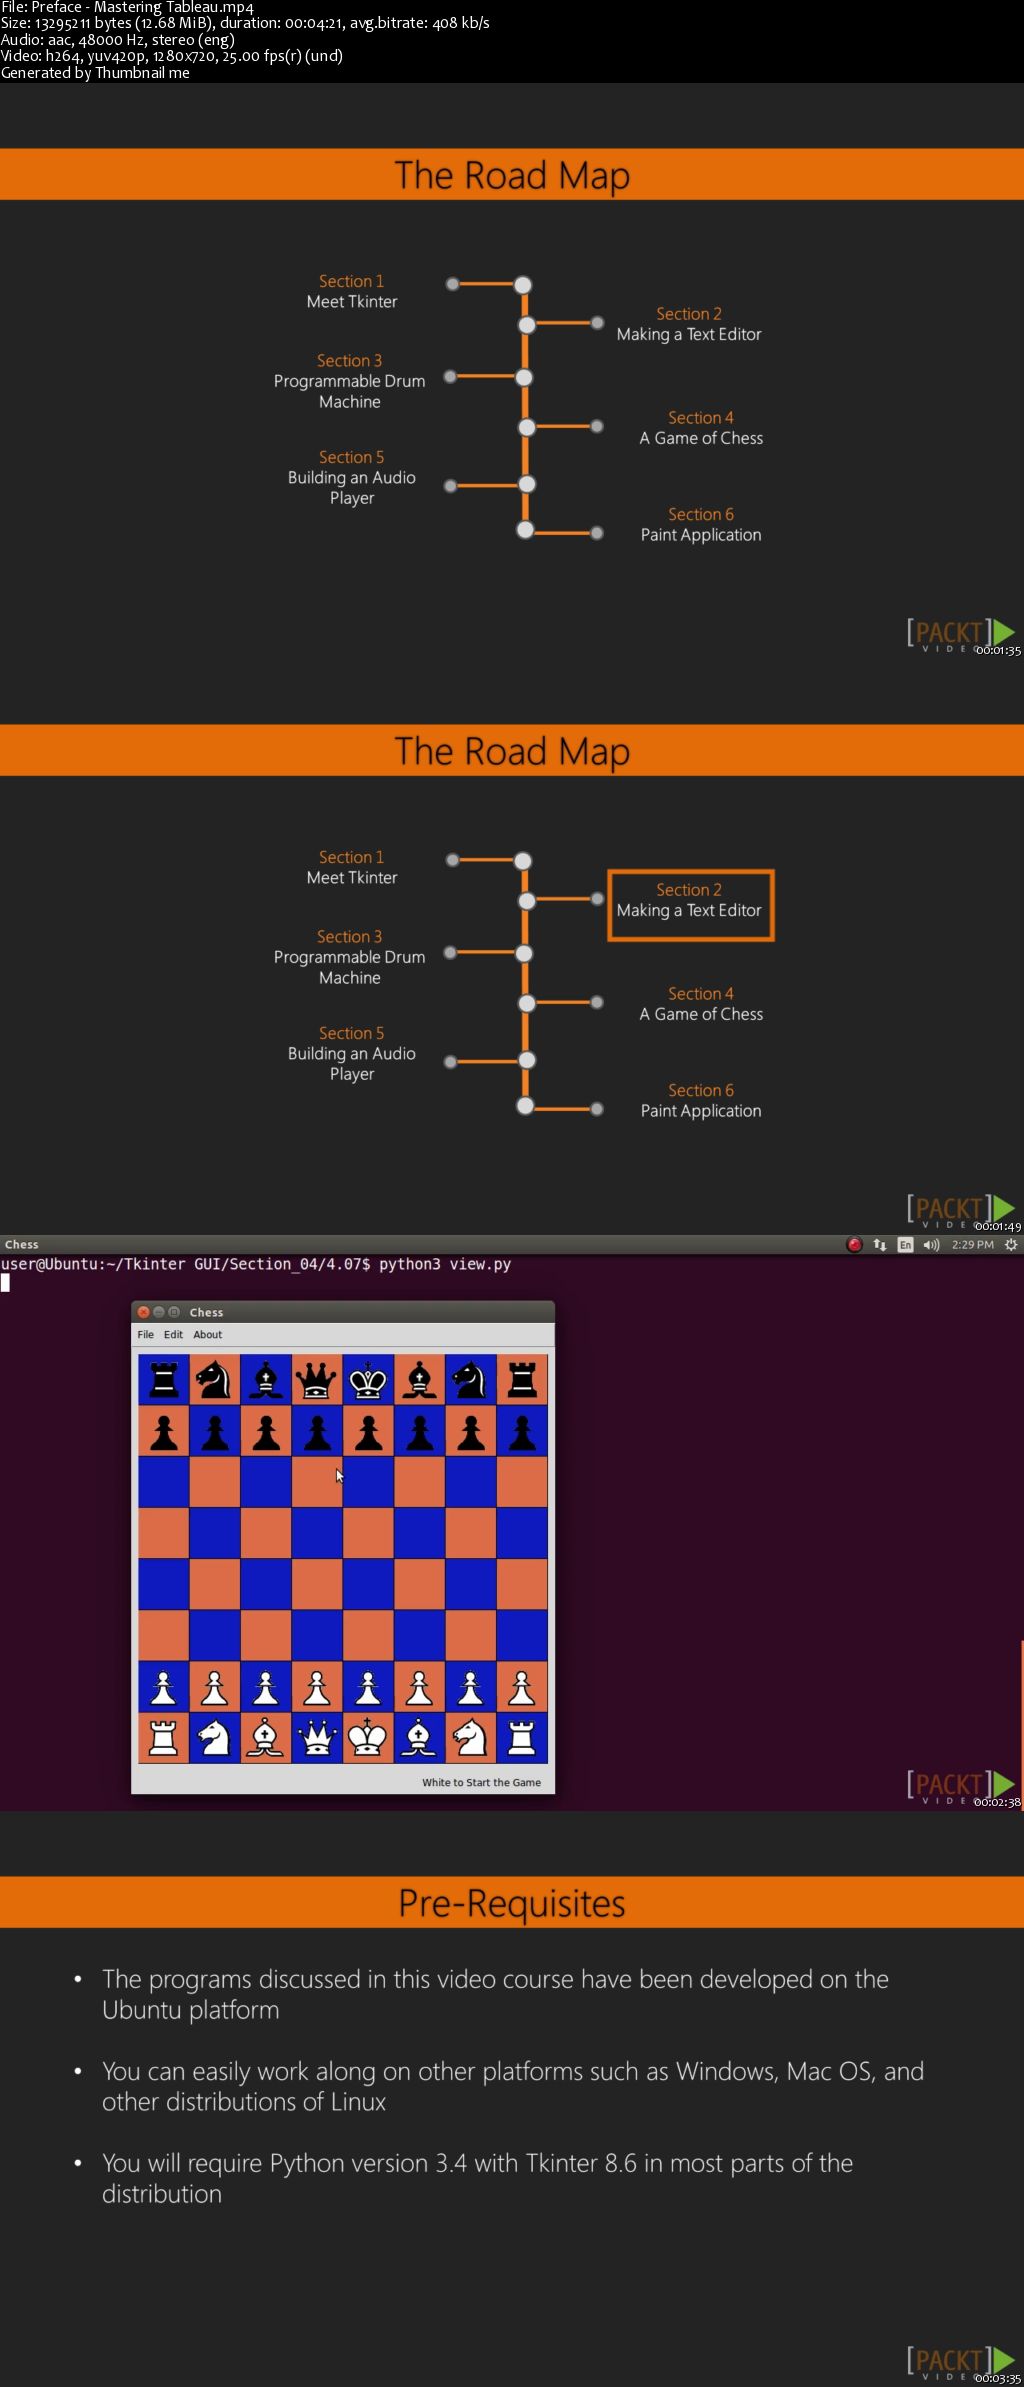Open the session gear menu in the top bar

click(x=1011, y=1244)
